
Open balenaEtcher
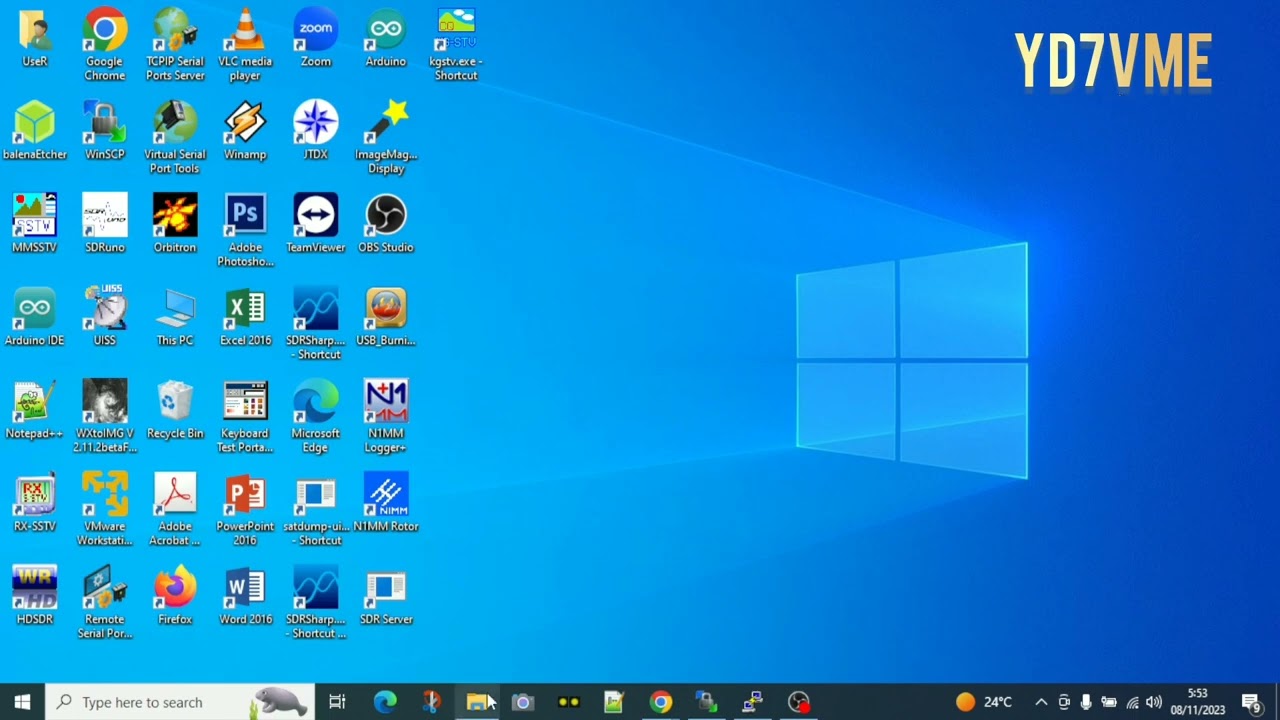click(x=35, y=131)
